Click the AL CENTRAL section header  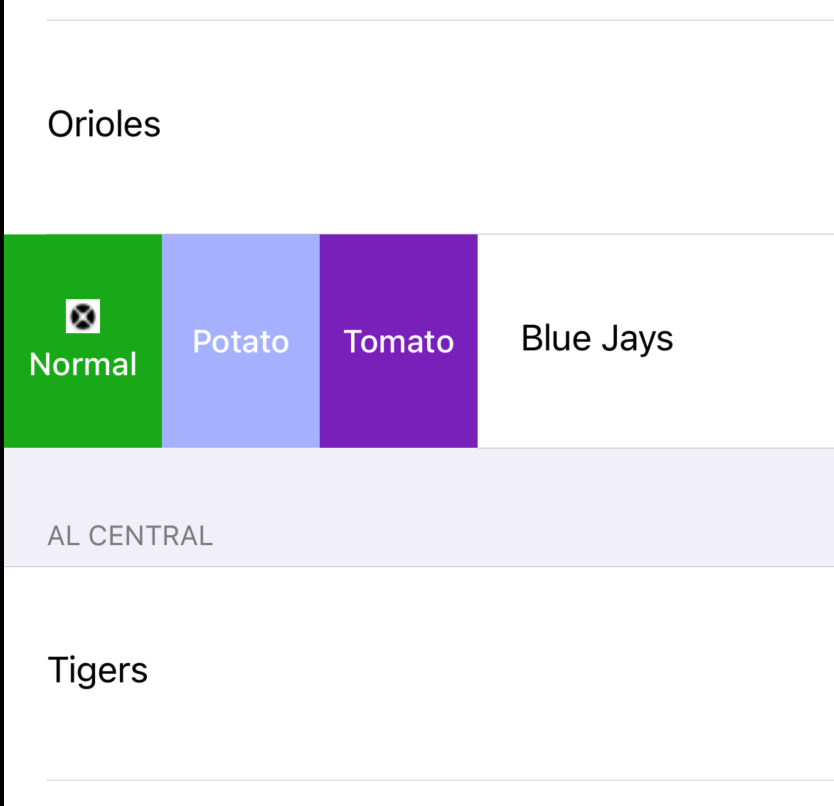[130, 536]
